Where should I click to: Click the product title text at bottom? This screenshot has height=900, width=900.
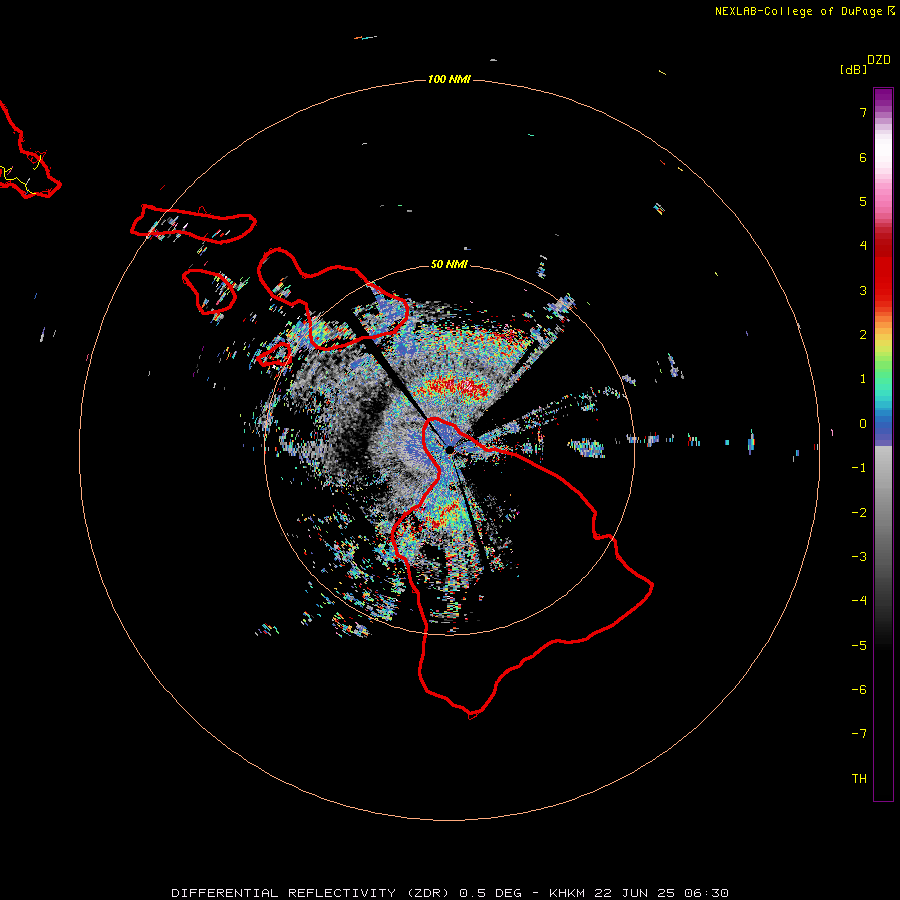[450, 893]
